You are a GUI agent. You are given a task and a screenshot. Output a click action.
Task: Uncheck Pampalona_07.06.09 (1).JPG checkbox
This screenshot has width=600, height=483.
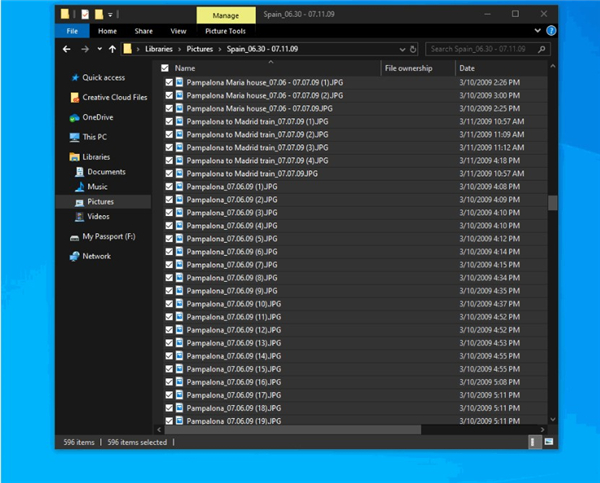pyautogui.click(x=169, y=186)
